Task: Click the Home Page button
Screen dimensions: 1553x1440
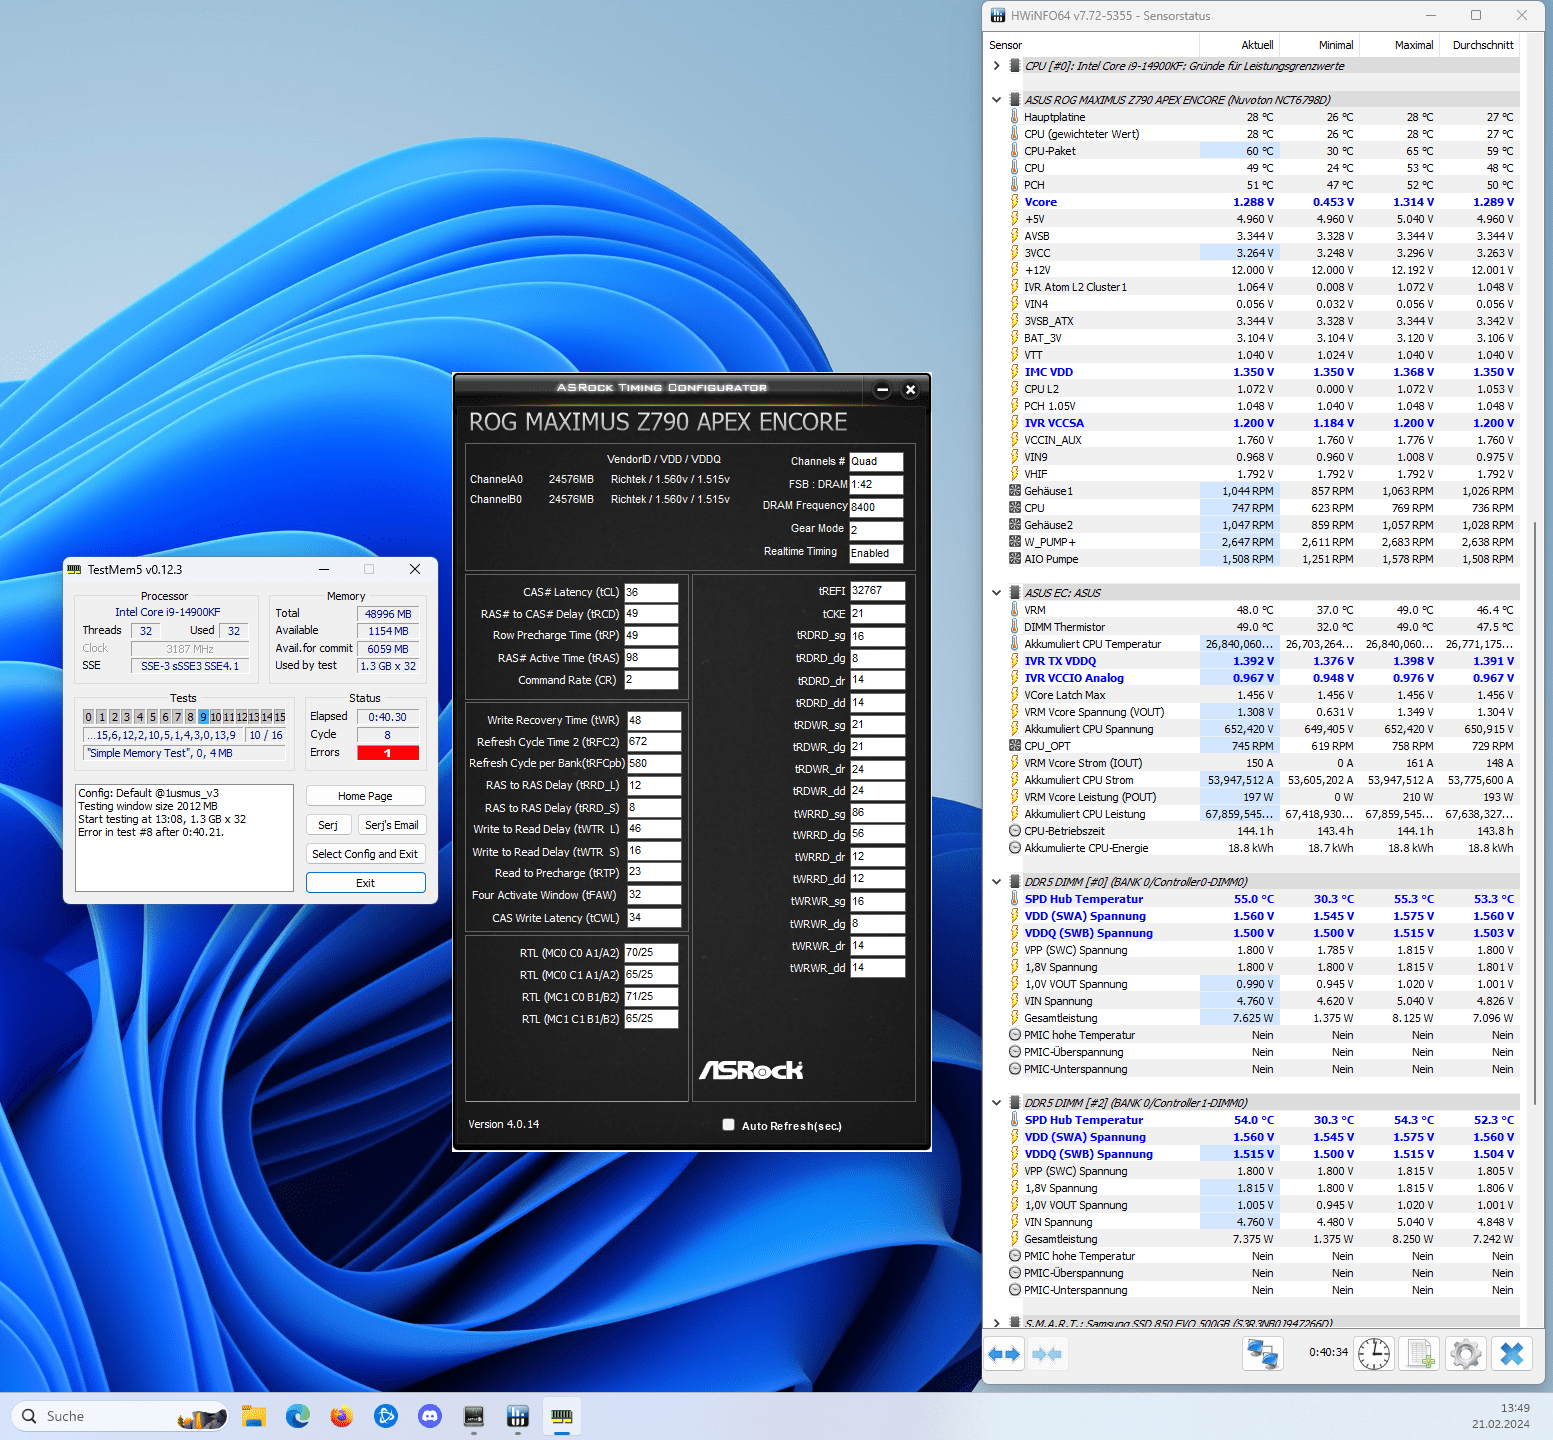Action: coord(365,796)
